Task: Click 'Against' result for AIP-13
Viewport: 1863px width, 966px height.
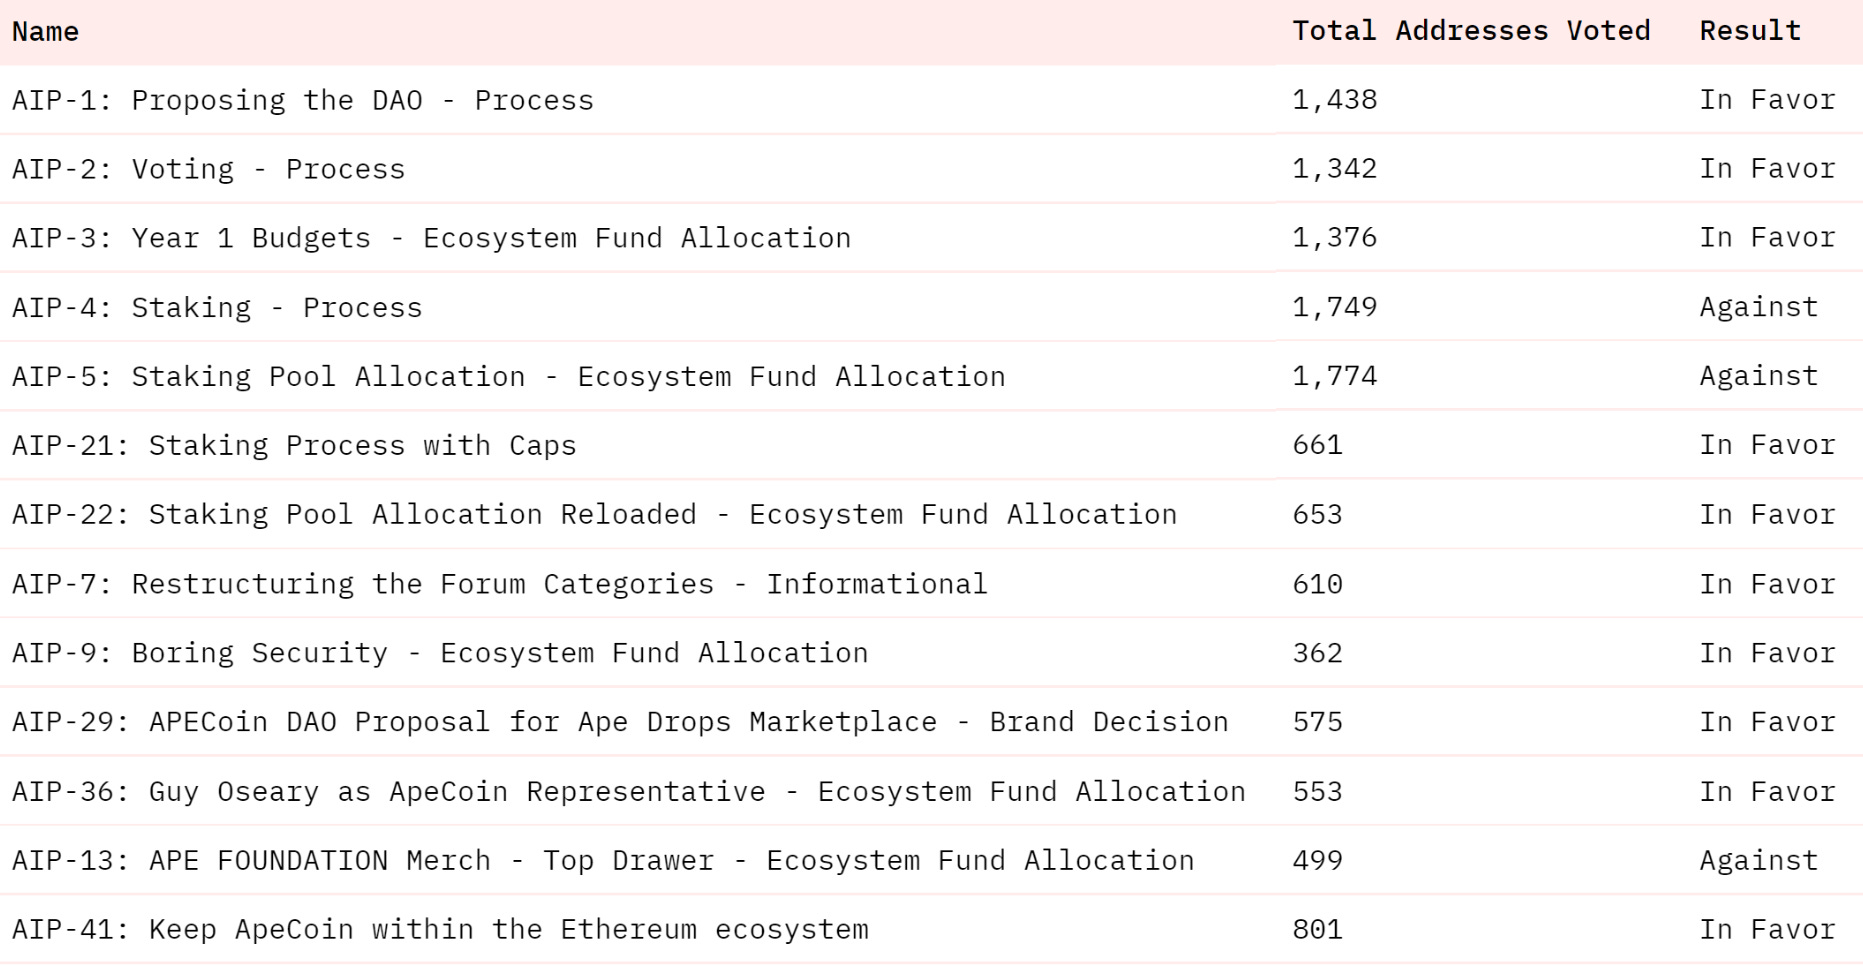Action: 1759,861
